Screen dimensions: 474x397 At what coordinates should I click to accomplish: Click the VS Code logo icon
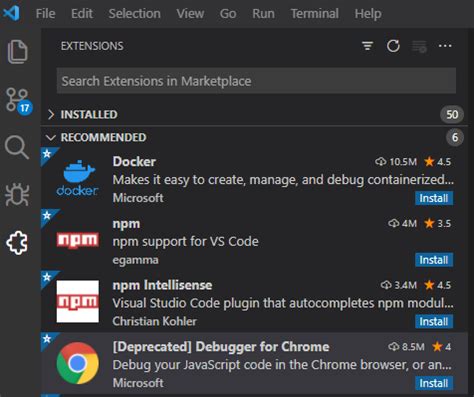coord(11,13)
